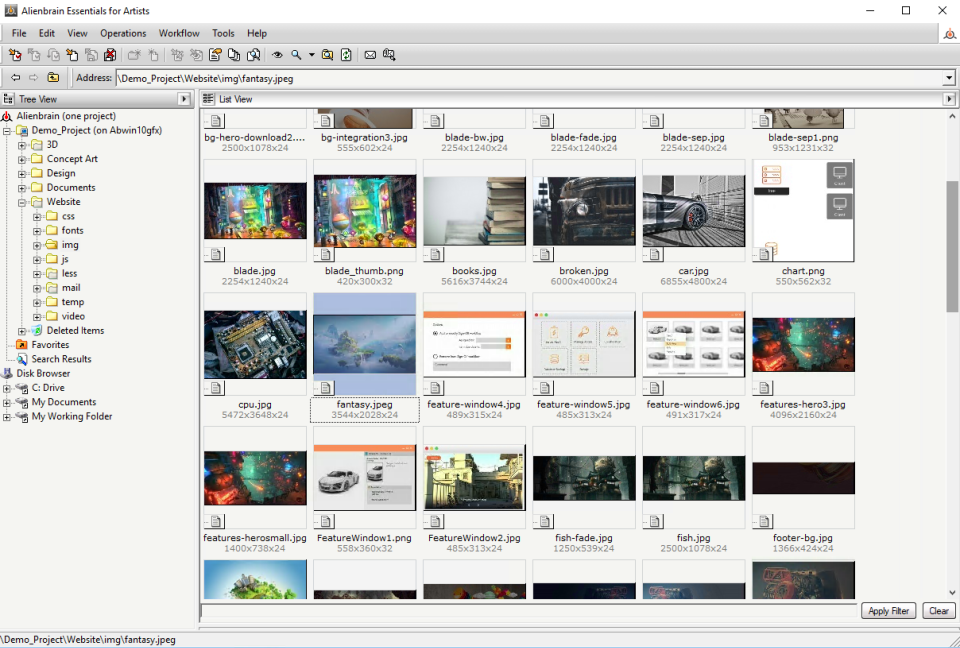The image size is (960, 648).
Task: Select the car.jpg thumbnail
Action: coord(693,211)
